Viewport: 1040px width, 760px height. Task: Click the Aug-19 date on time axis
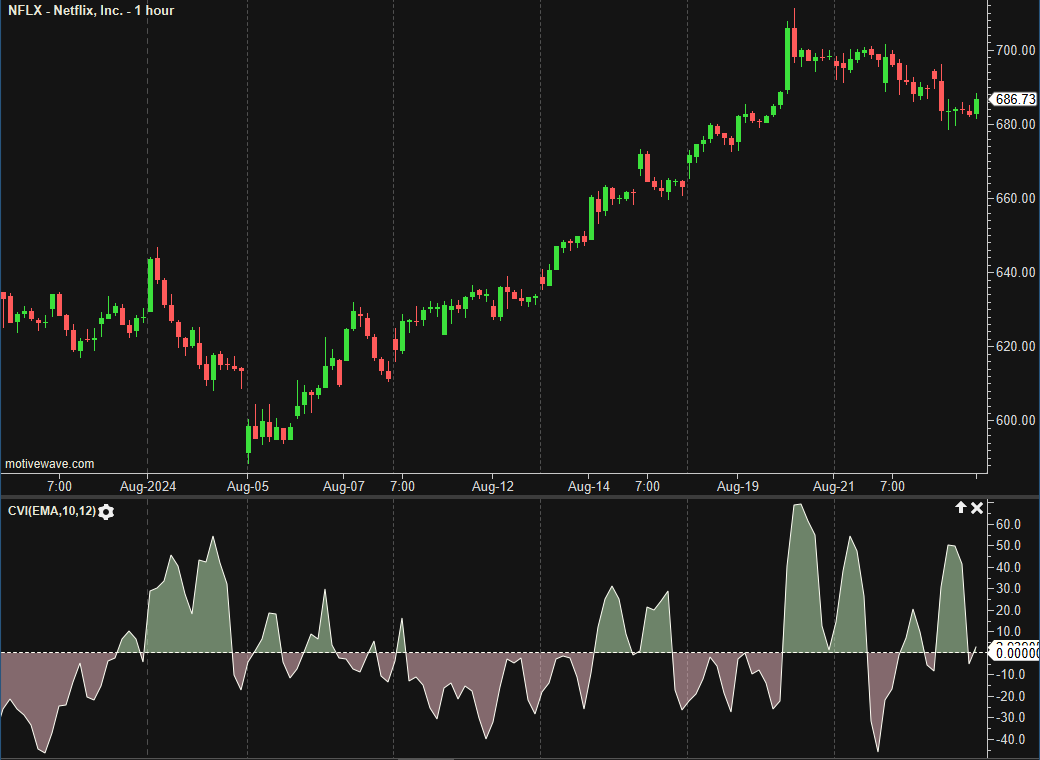pyautogui.click(x=737, y=487)
